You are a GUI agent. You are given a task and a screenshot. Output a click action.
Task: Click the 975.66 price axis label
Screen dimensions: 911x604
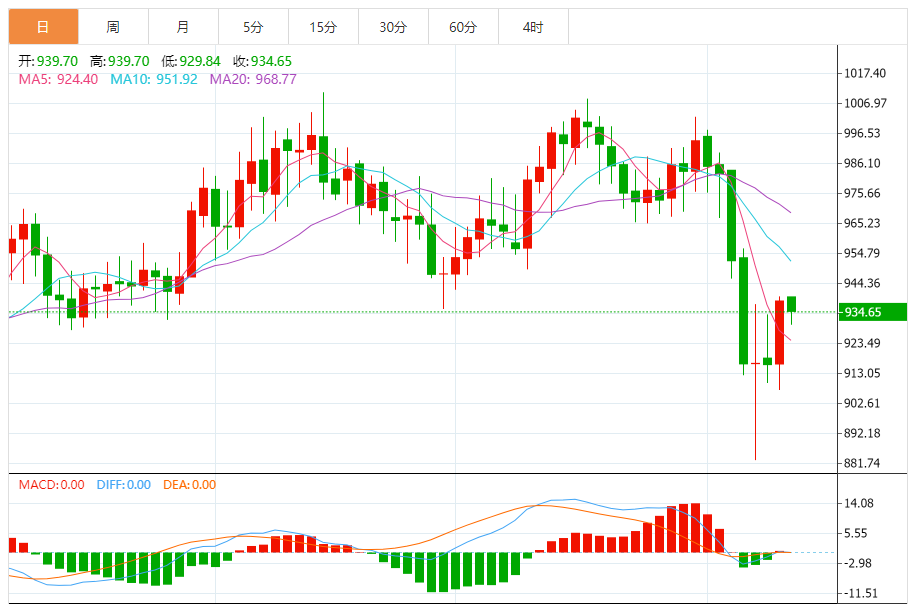click(x=862, y=193)
